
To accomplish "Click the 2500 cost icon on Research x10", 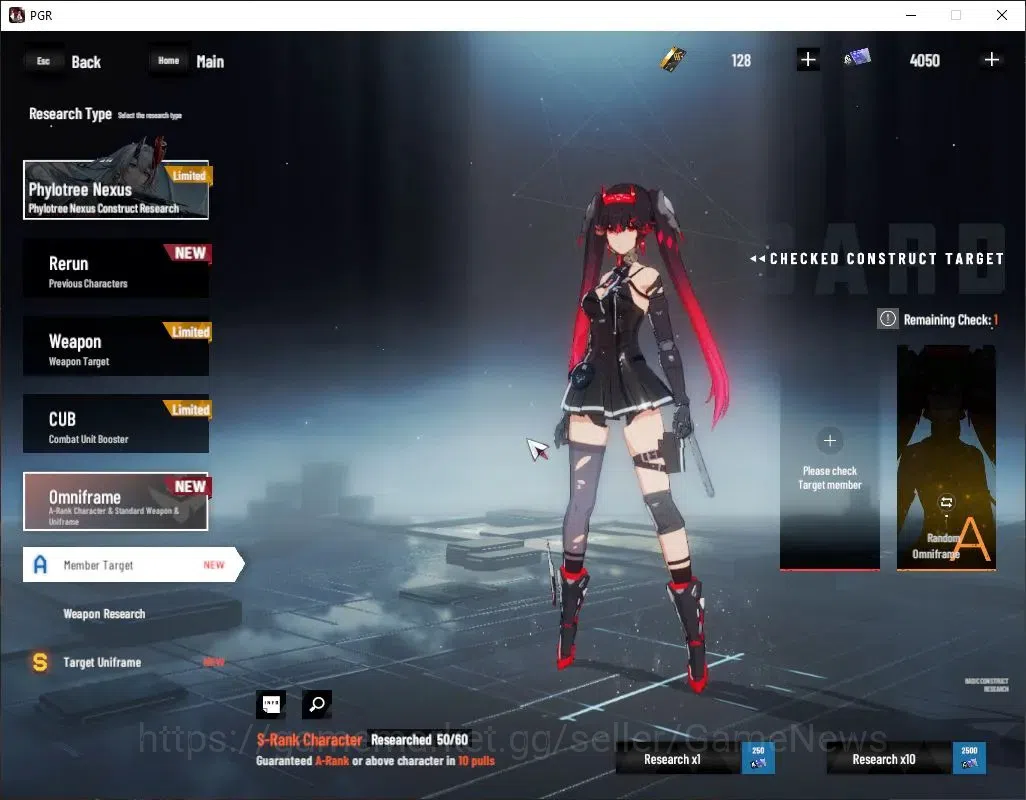I will click(x=969, y=758).
